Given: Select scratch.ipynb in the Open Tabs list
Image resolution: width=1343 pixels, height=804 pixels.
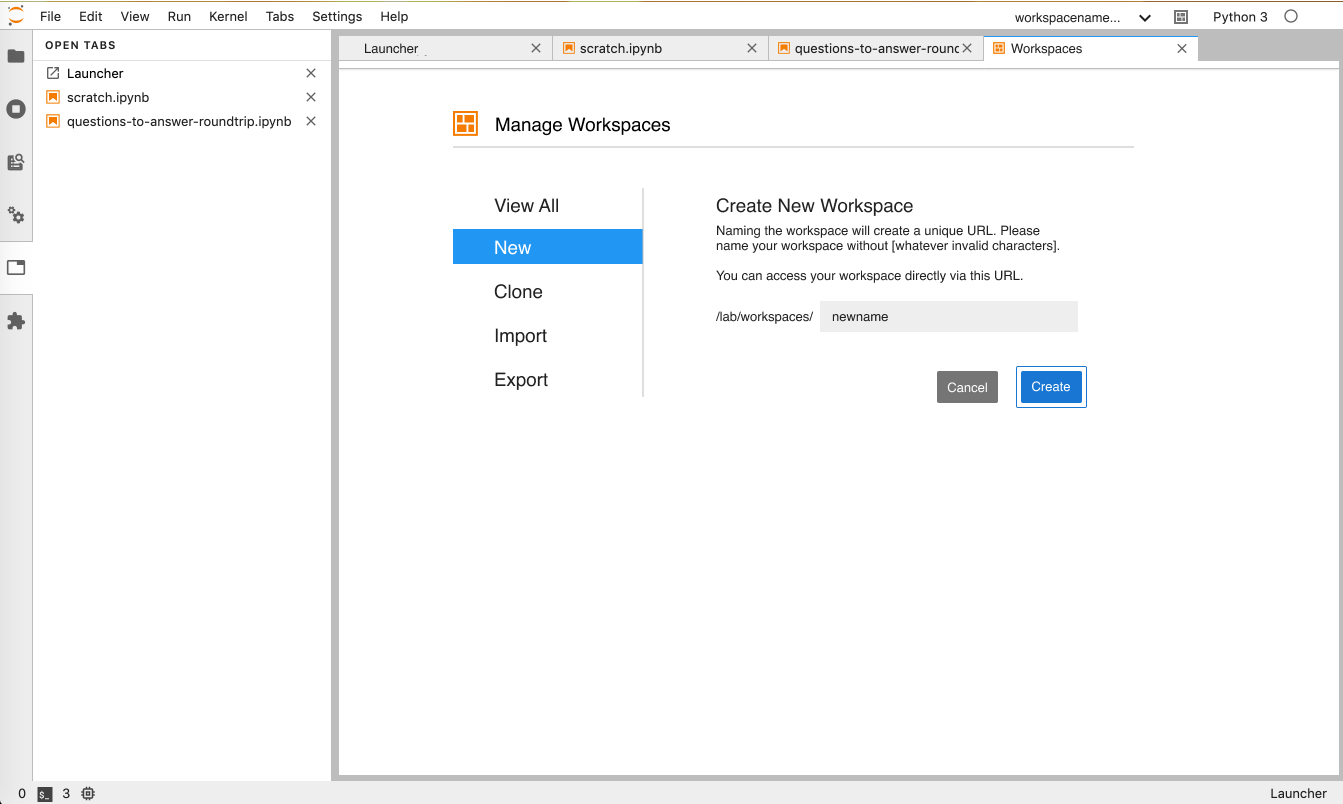Looking at the screenshot, I should (108, 97).
